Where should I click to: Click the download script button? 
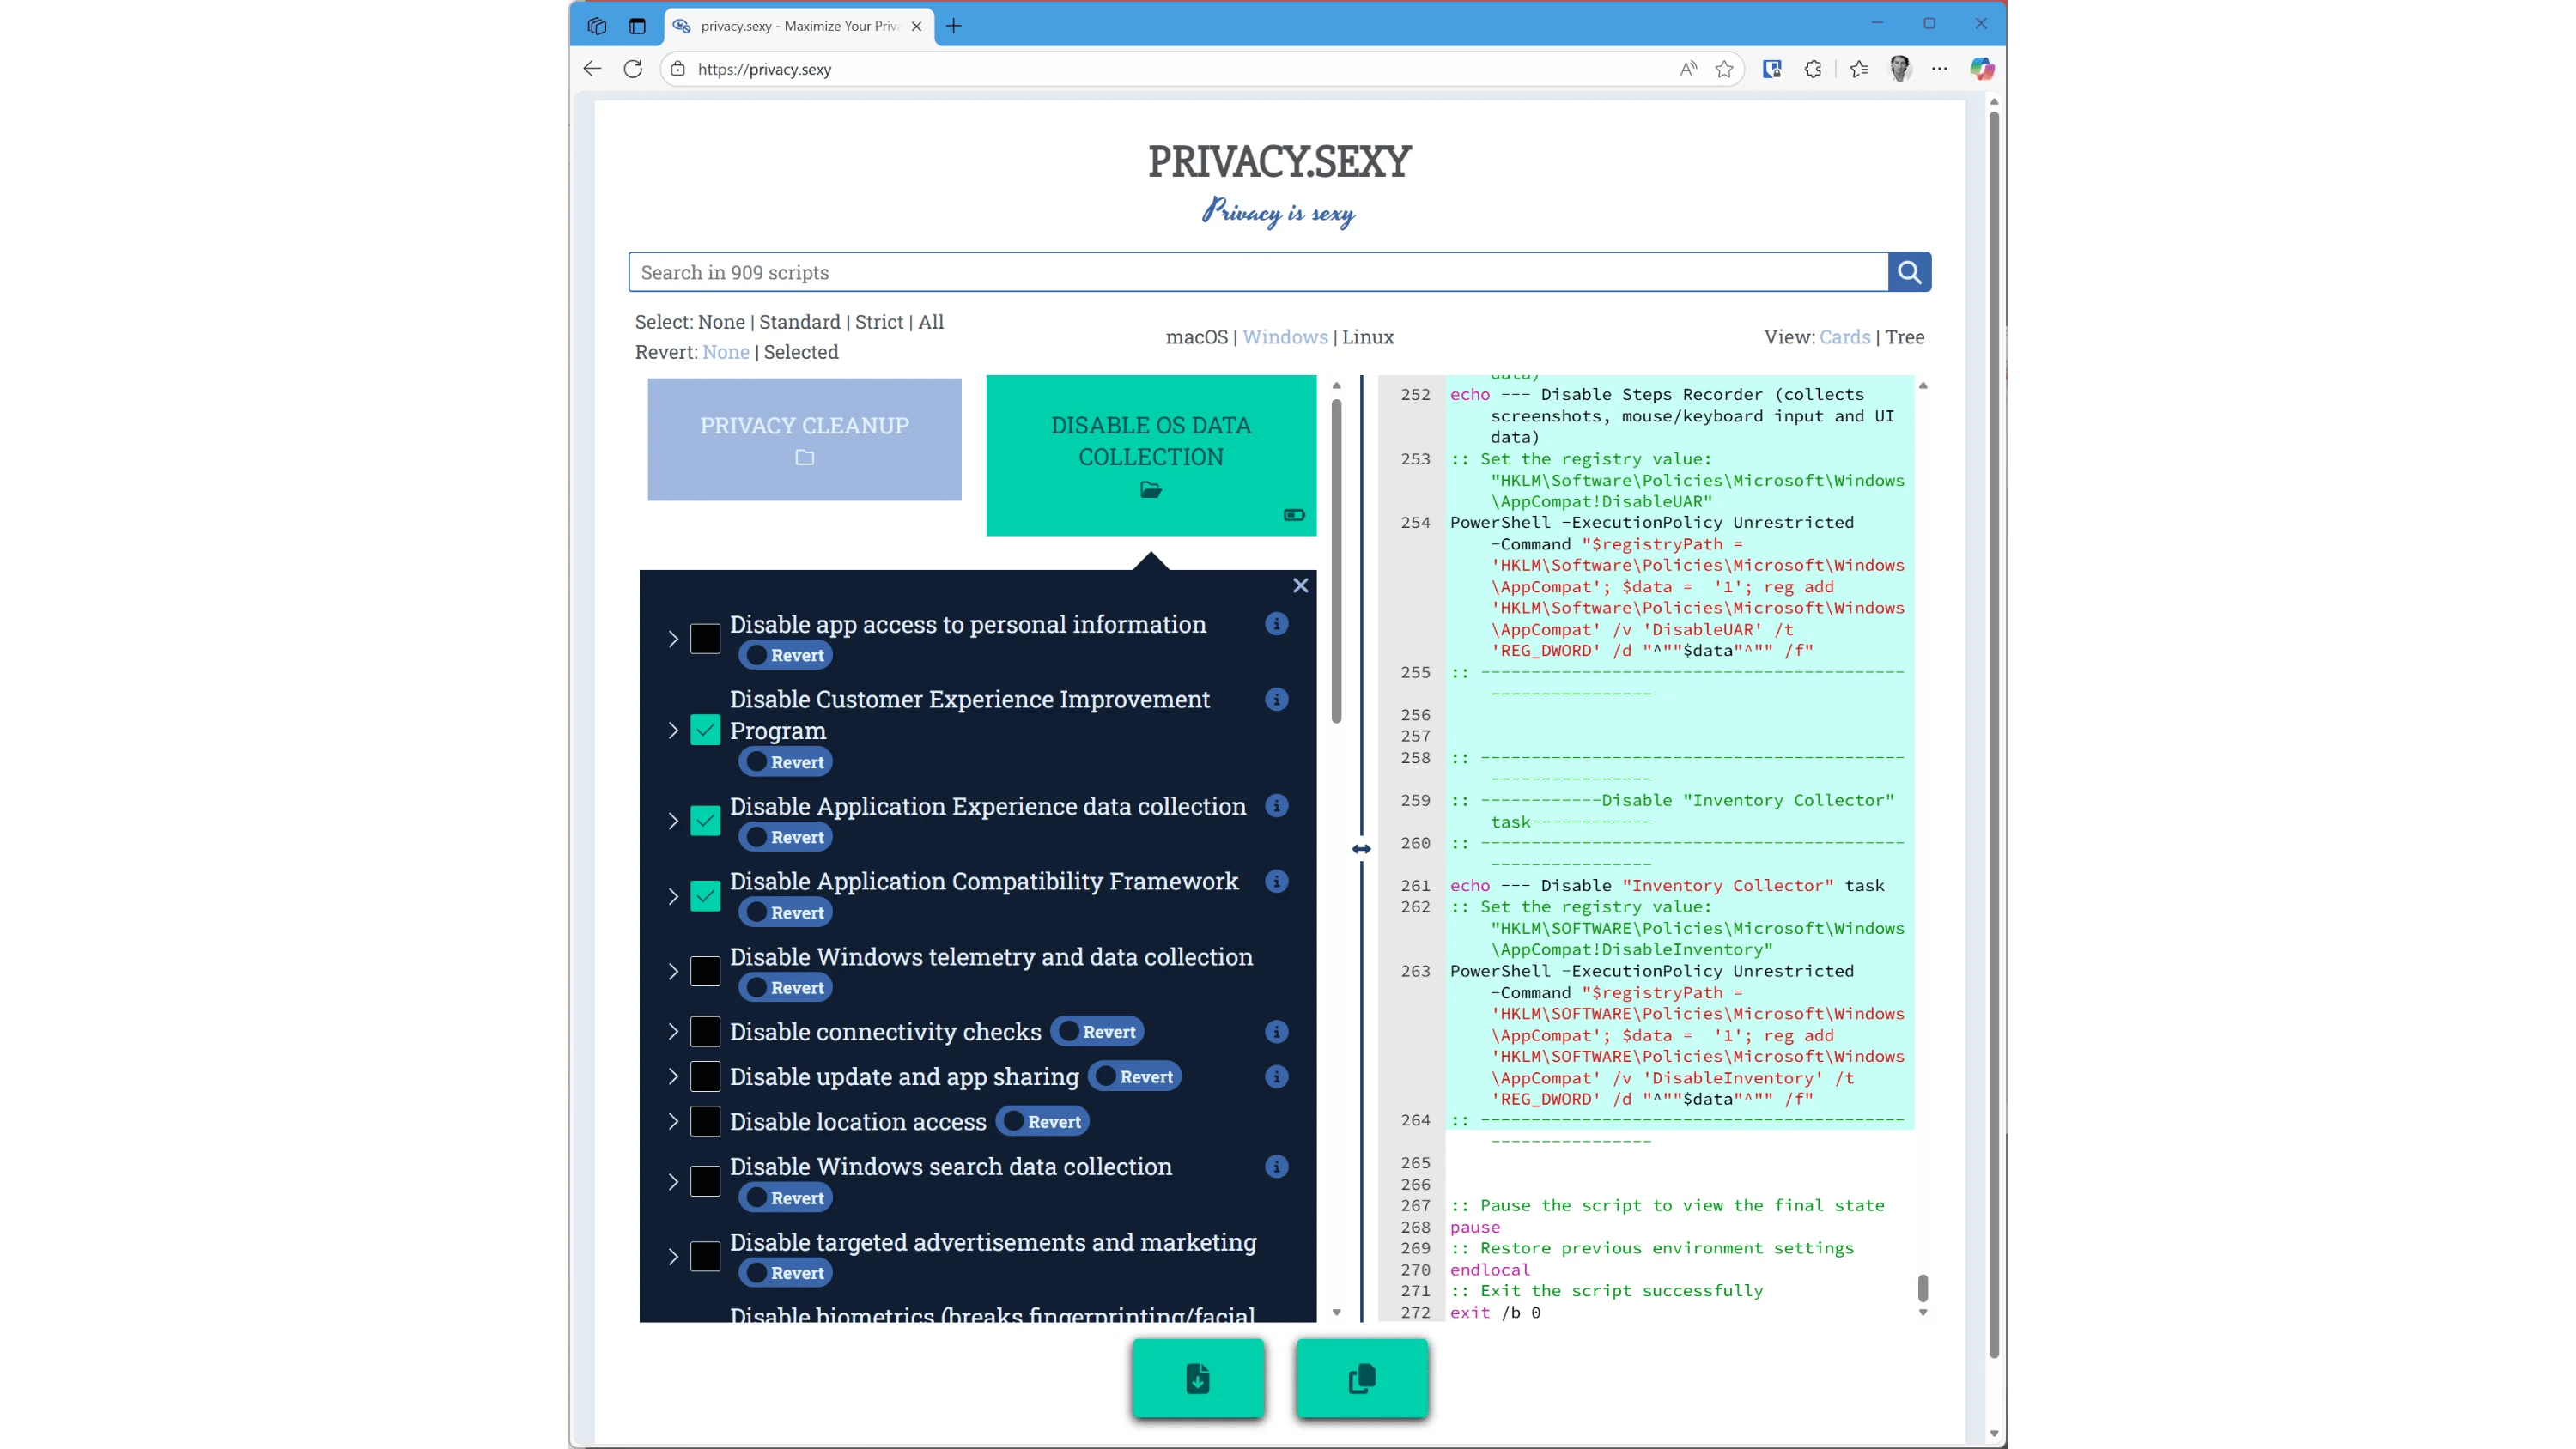pos(1198,1379)
